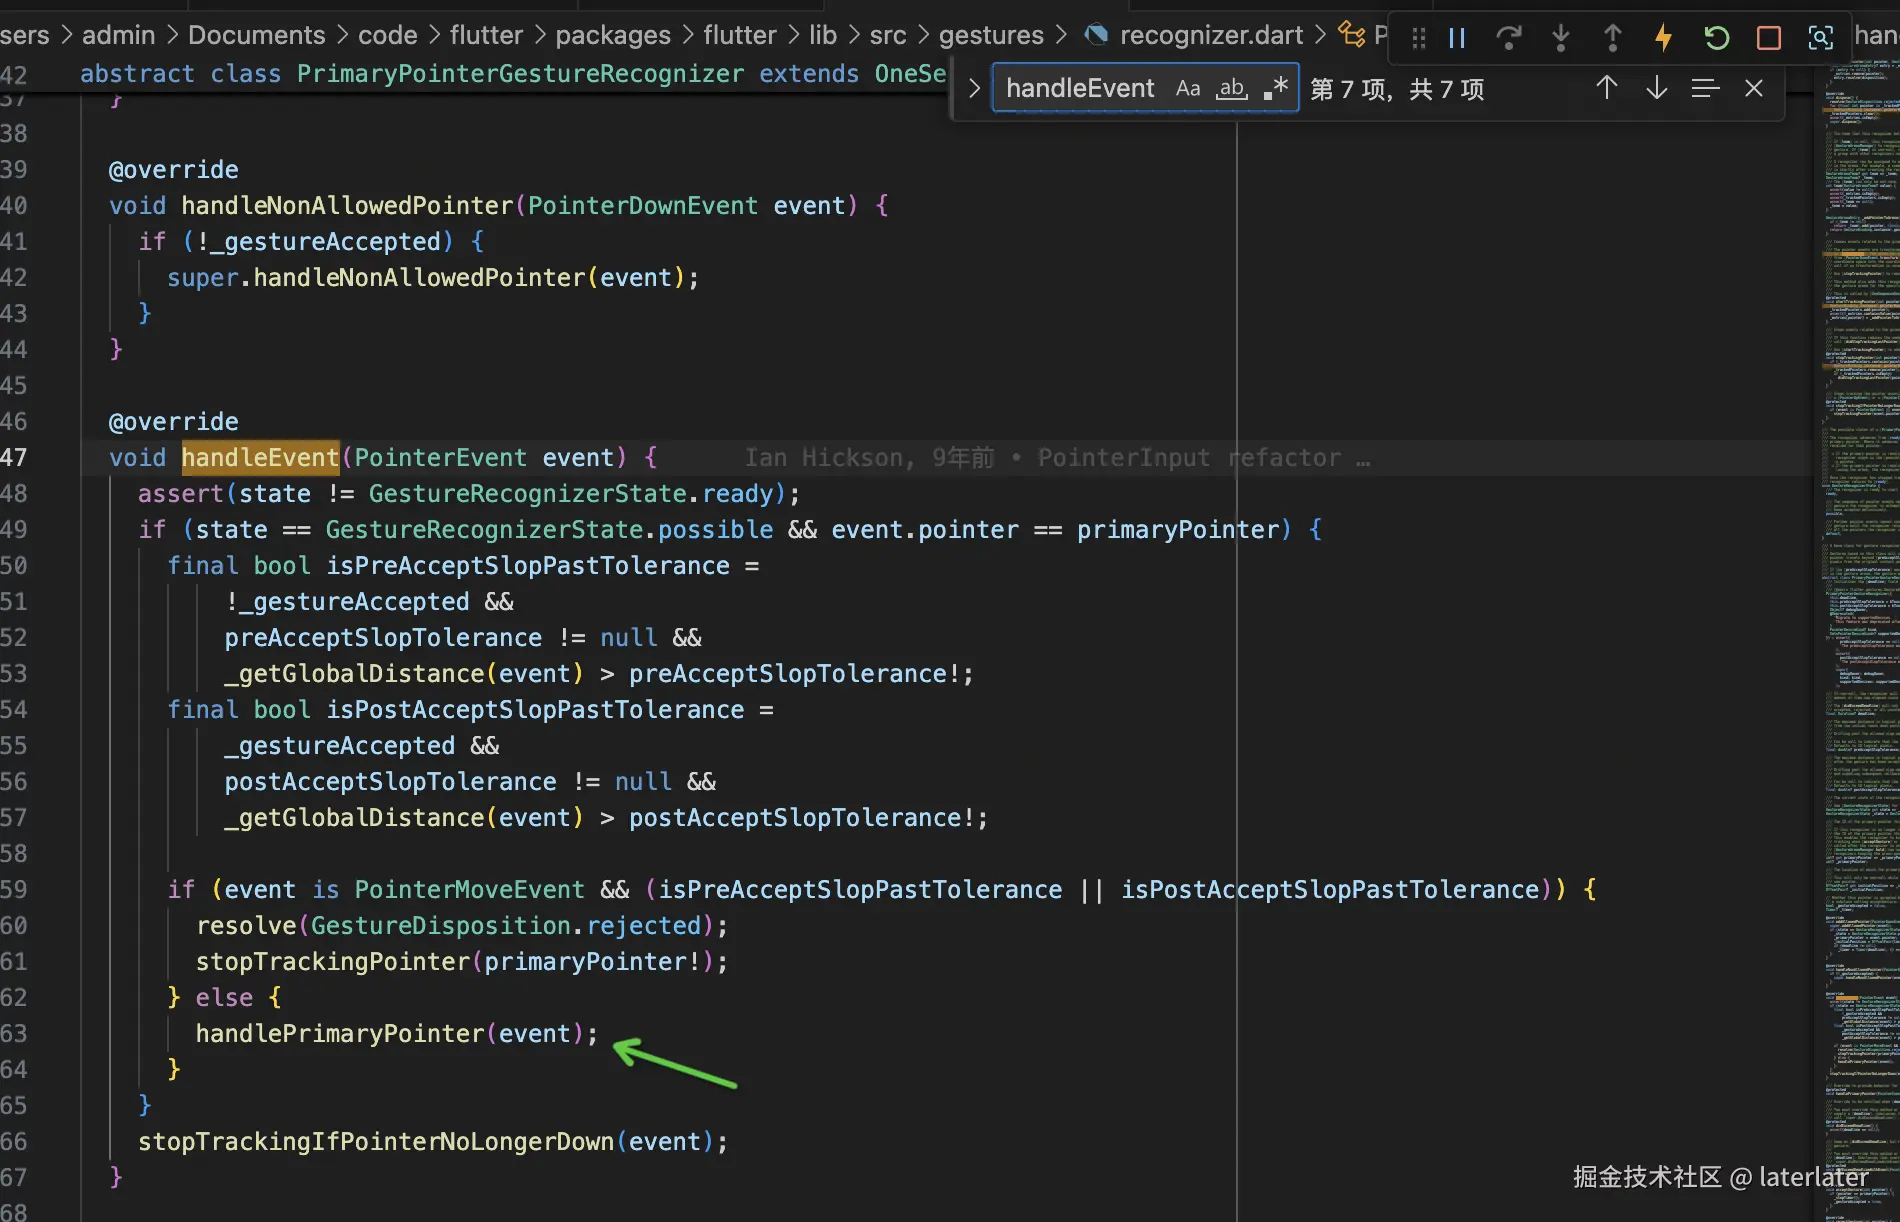
Task: Click PointerDownEvent parameter type
Action: tap(643, 206)
